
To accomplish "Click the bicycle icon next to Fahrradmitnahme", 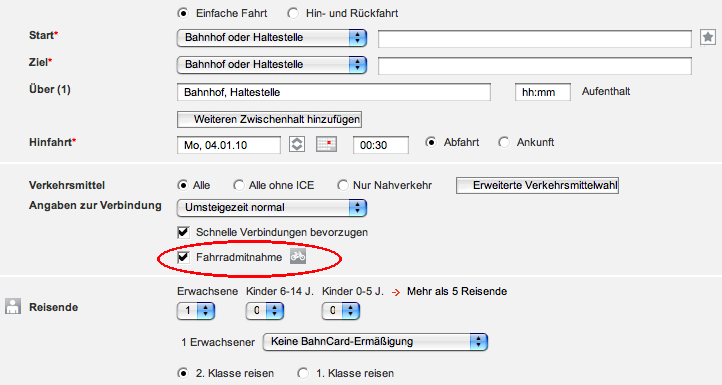I will click(298, 256).
